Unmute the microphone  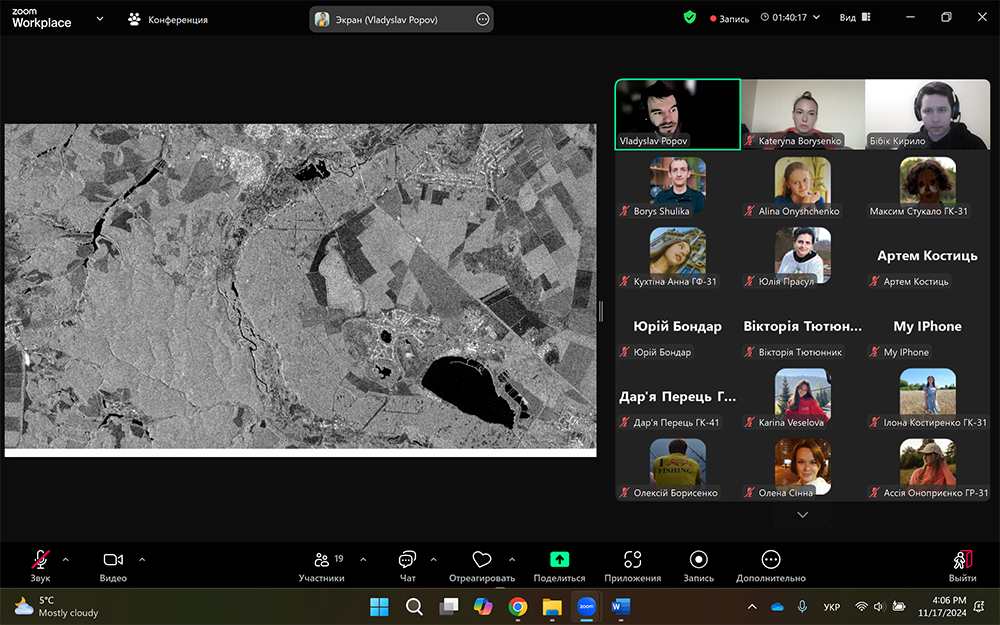click(40, 561)
